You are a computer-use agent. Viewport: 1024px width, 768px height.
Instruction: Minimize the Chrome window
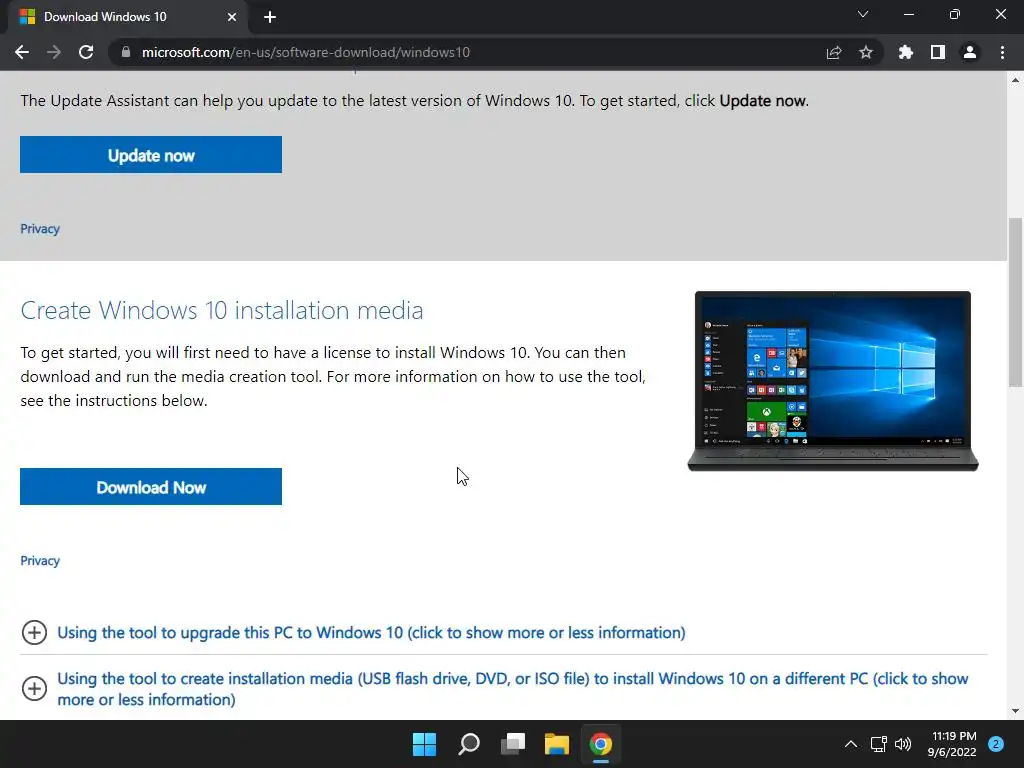(x=908, y=14)
